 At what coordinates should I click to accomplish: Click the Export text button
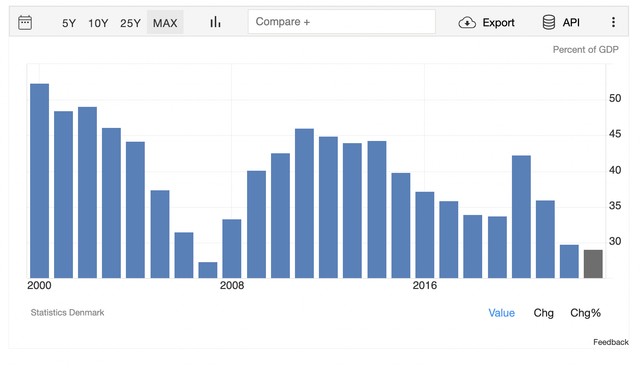[498, 22]
